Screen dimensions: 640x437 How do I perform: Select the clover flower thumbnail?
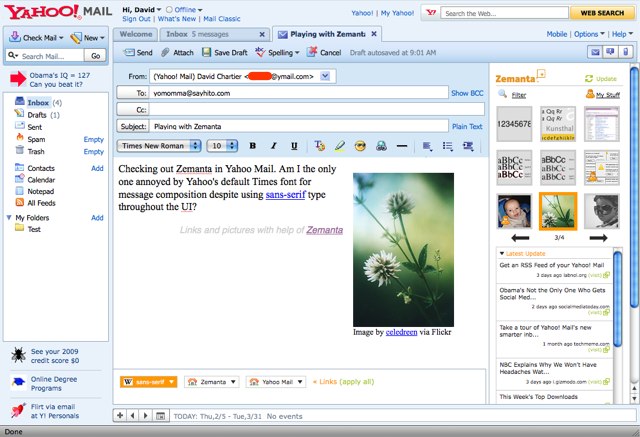point(558,211)
